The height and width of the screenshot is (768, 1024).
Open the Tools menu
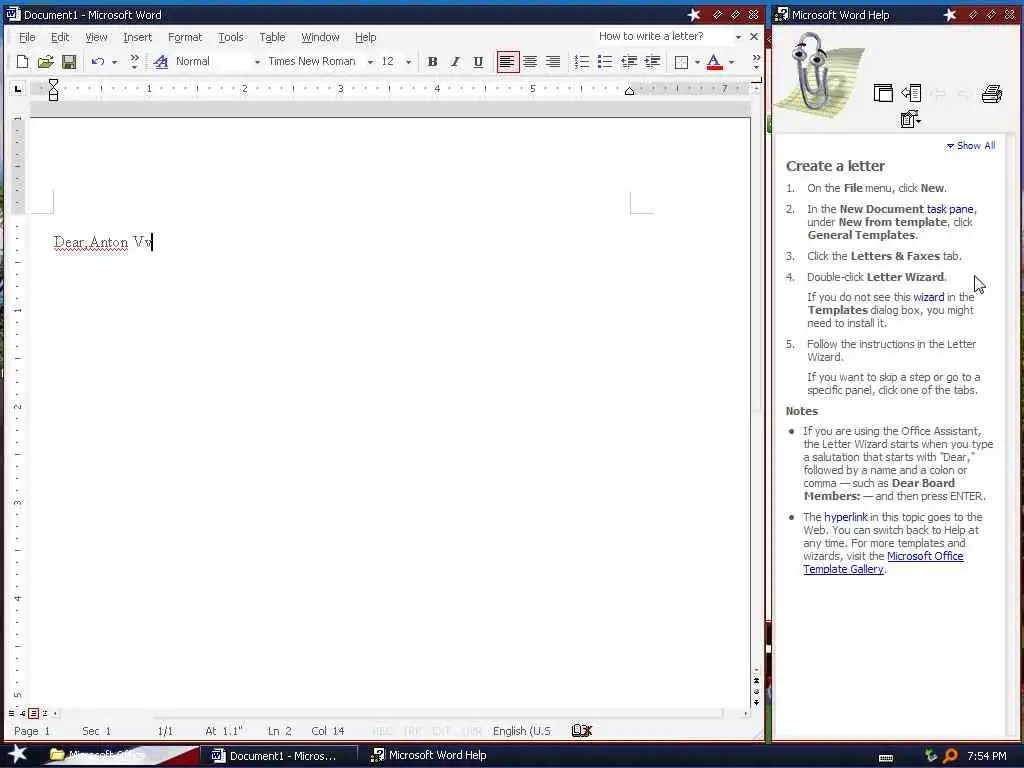tap(231, 37)
